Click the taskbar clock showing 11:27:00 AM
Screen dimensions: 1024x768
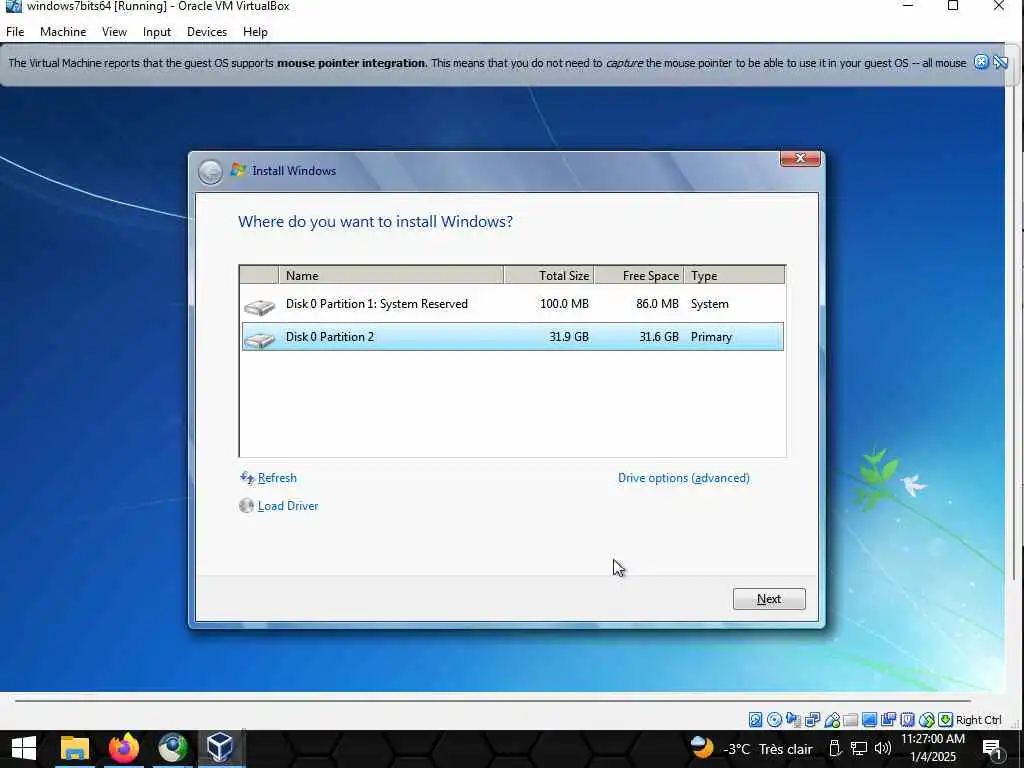click(933, 739)
